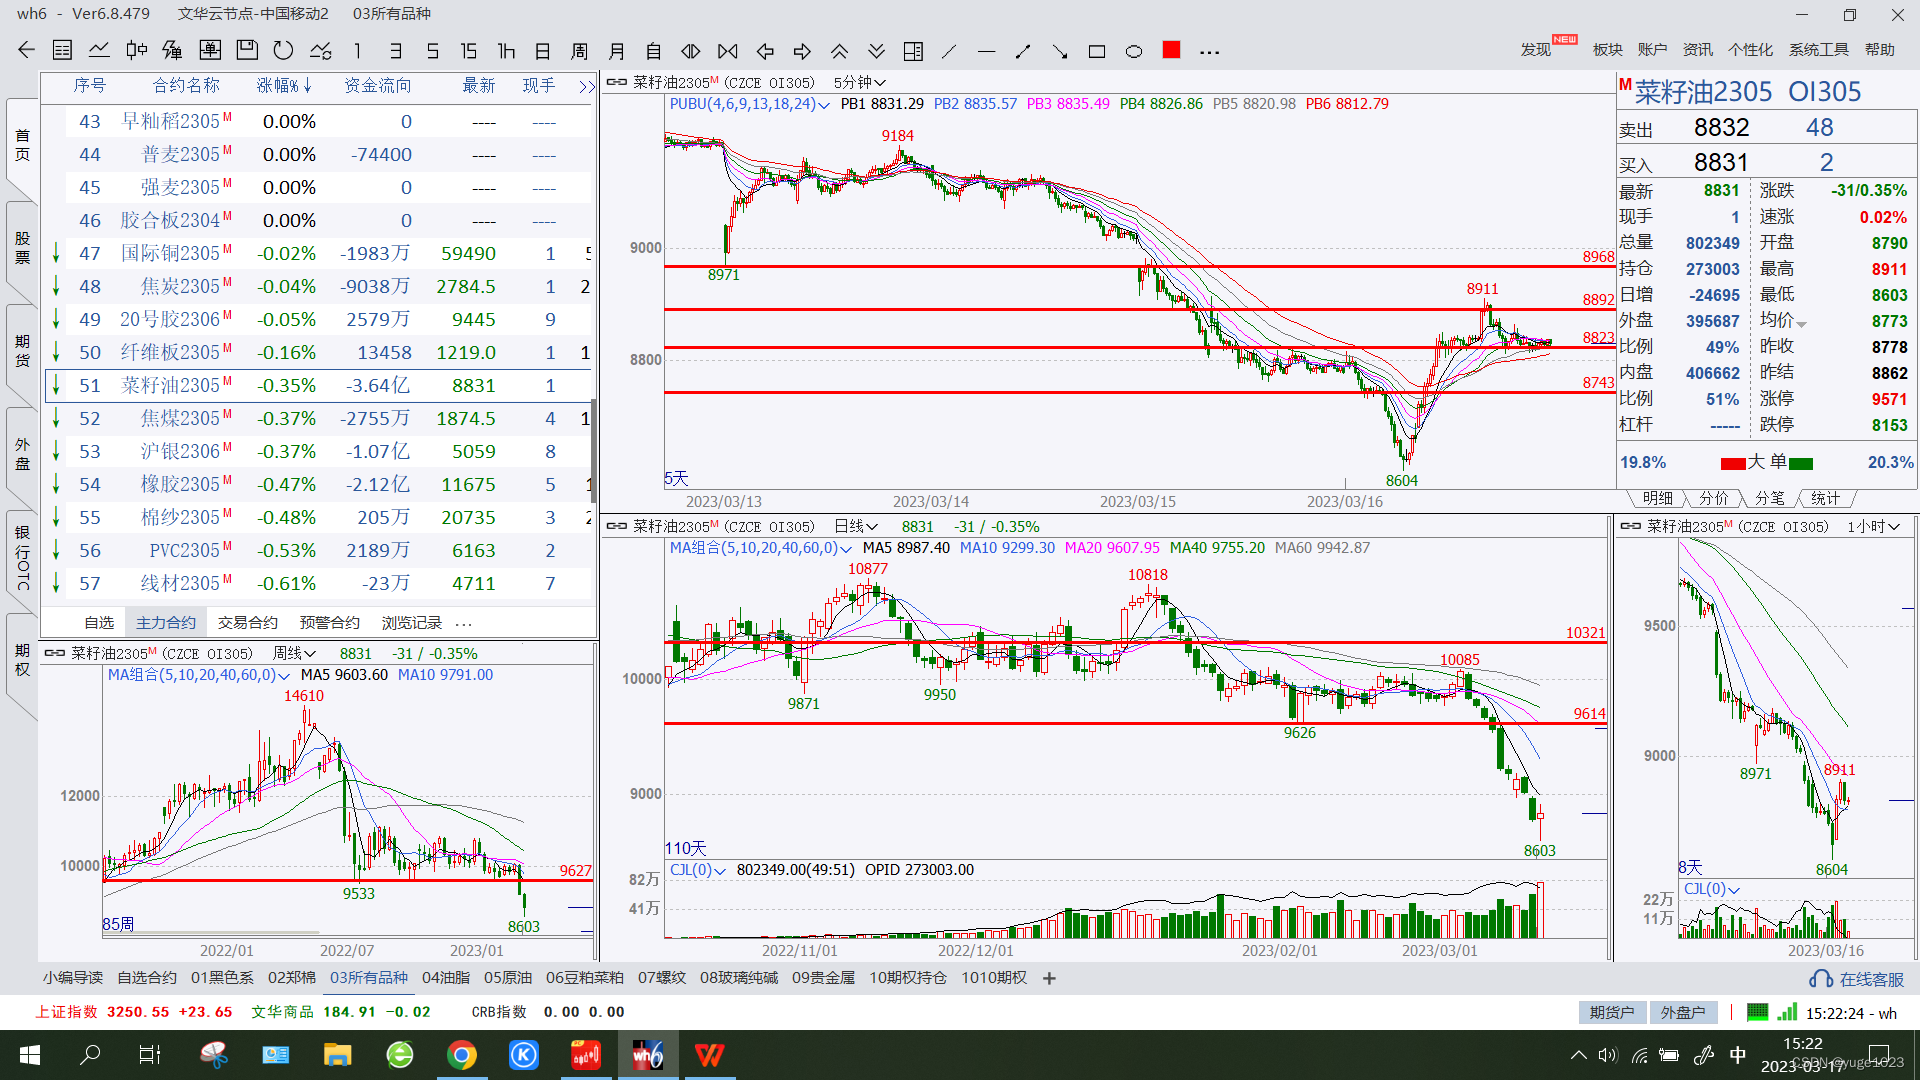This screenshot has height=1080, width=1920.
Task: Select the ellipse drawing tool
Action: (x=1134, y=51)
